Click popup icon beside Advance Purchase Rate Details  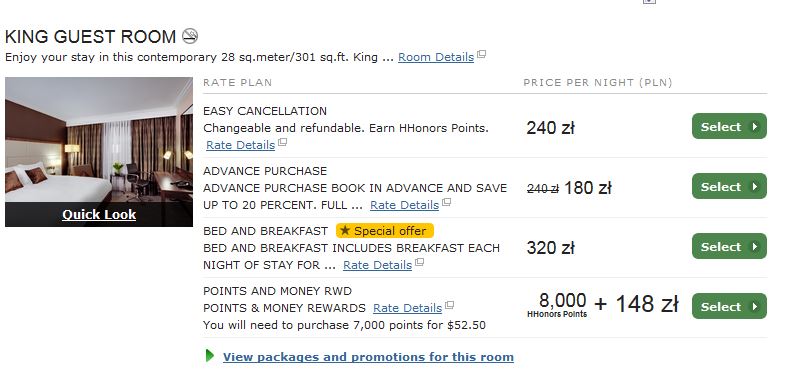coord(447,202)
